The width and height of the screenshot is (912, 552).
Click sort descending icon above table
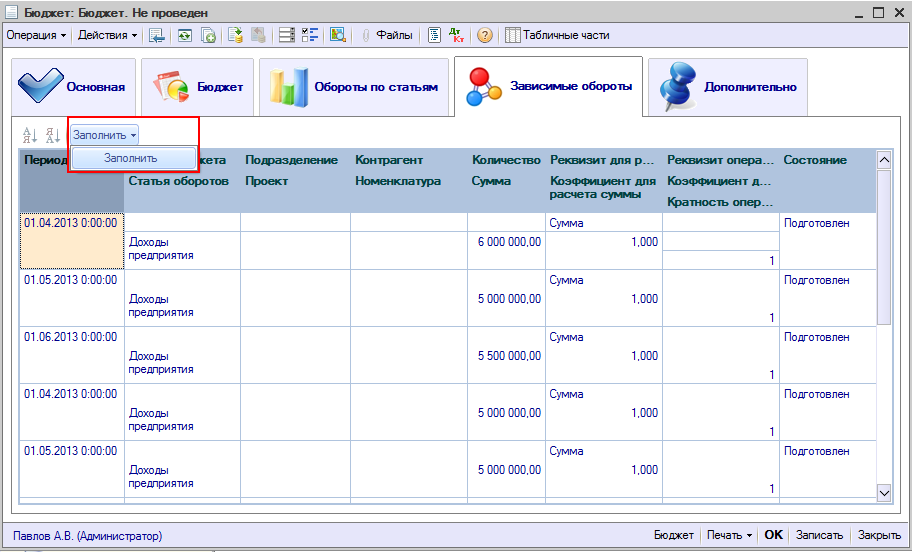[53, 135]
